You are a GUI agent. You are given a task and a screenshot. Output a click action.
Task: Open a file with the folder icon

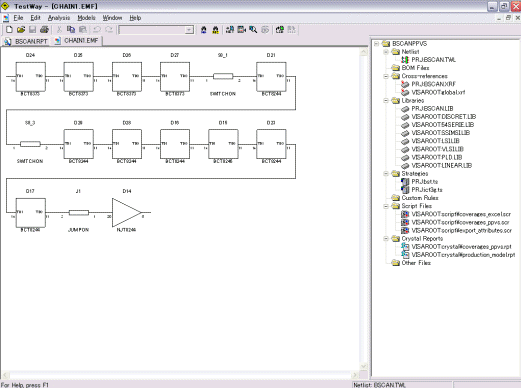point(21,30)
